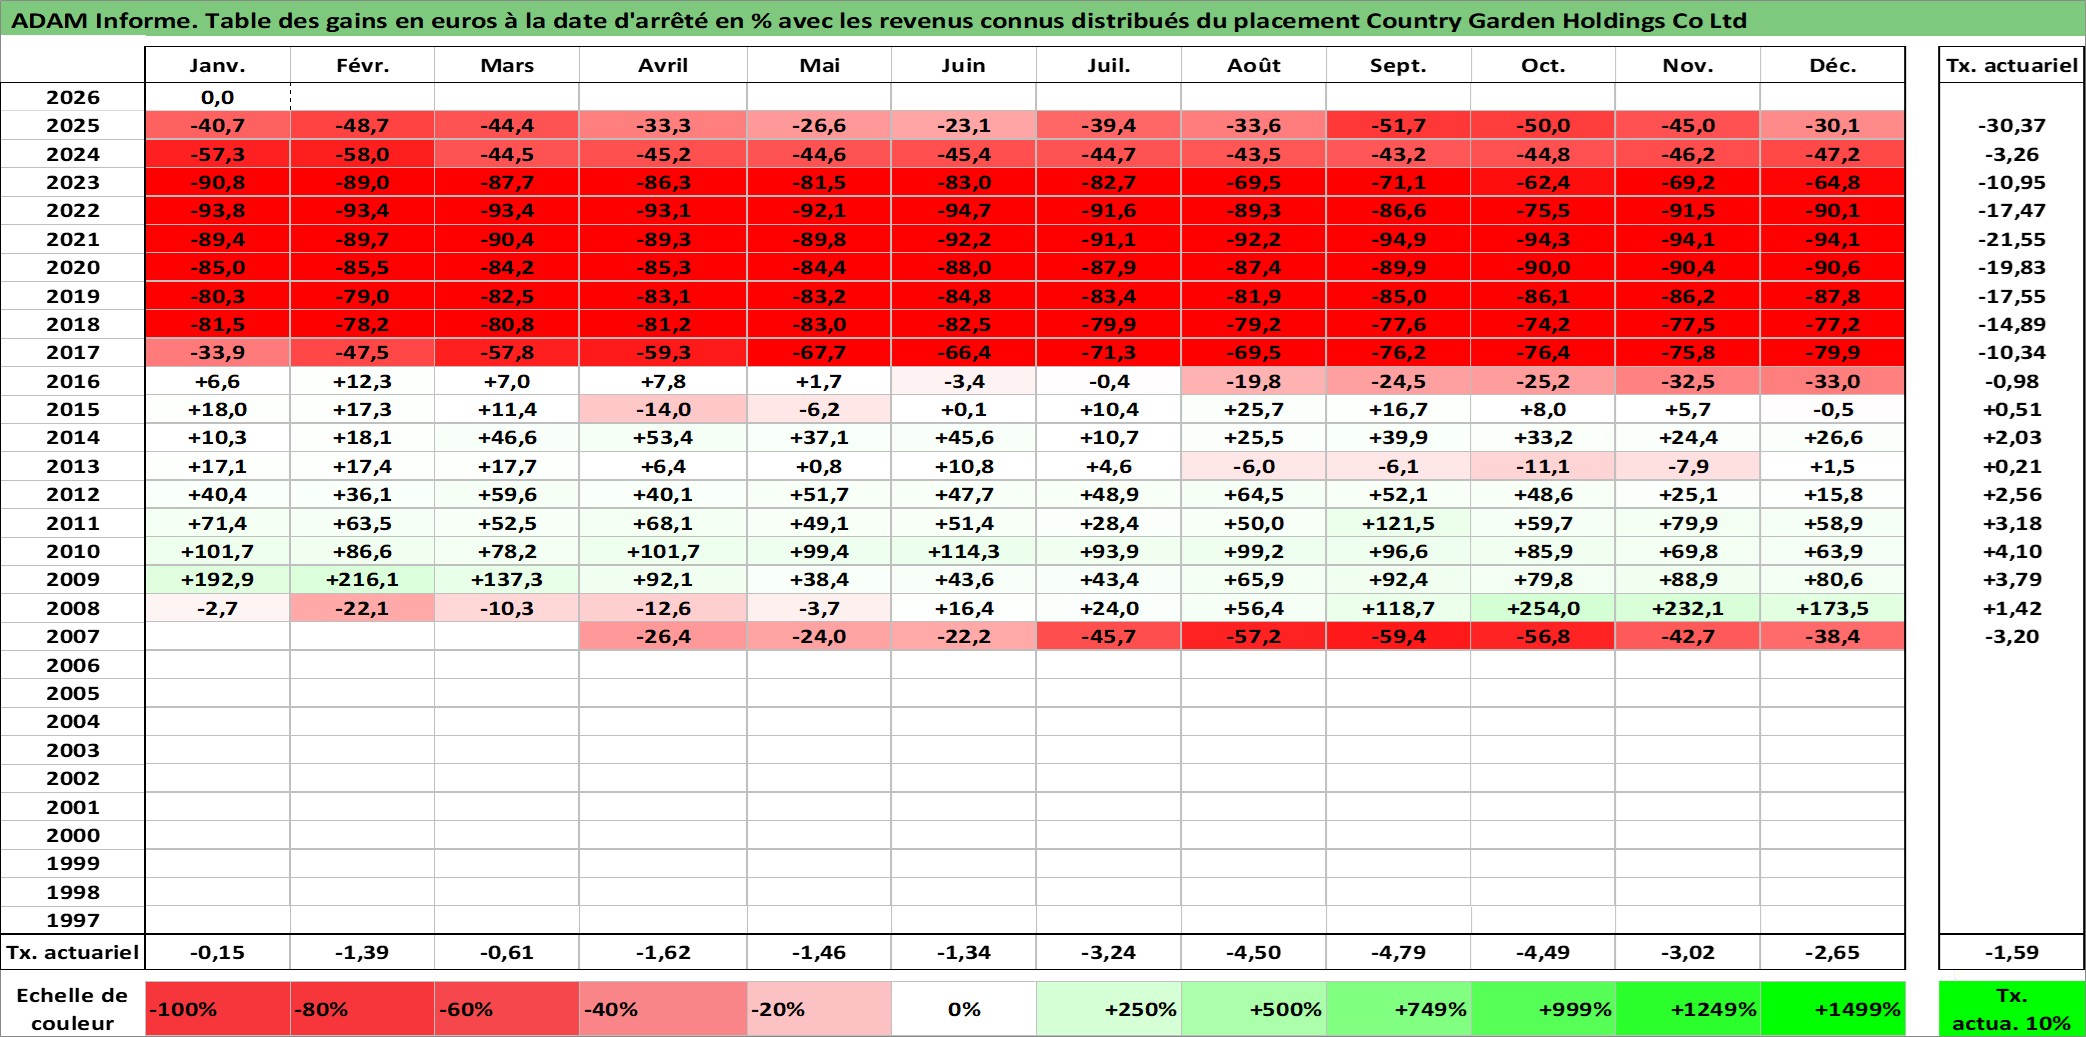The image size is (2086, 1037).
Task: Select the -3,20 actuarial rate for 2007
Action: [2011, 636]
